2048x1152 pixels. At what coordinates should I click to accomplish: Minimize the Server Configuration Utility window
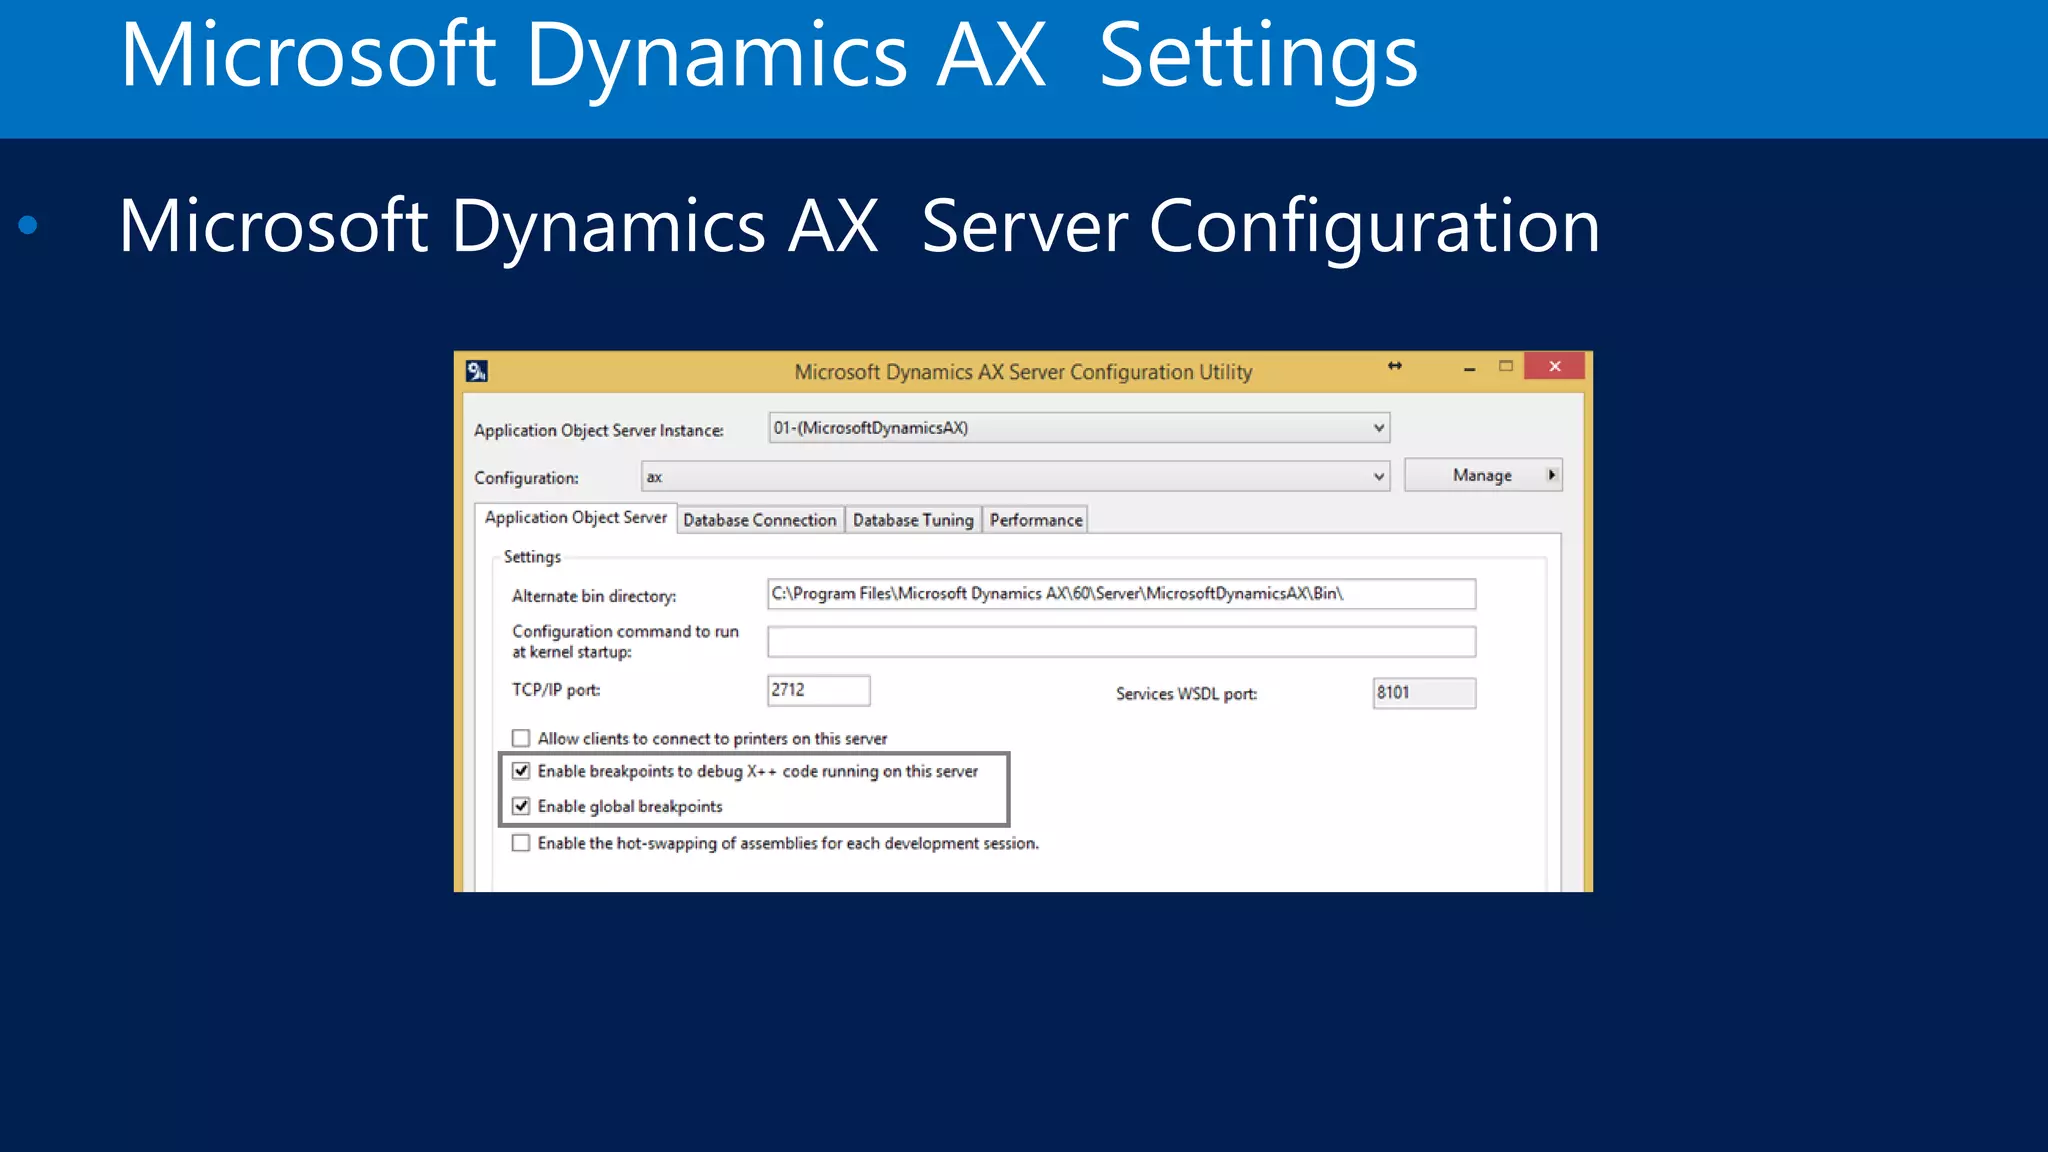coord(1469,368)
